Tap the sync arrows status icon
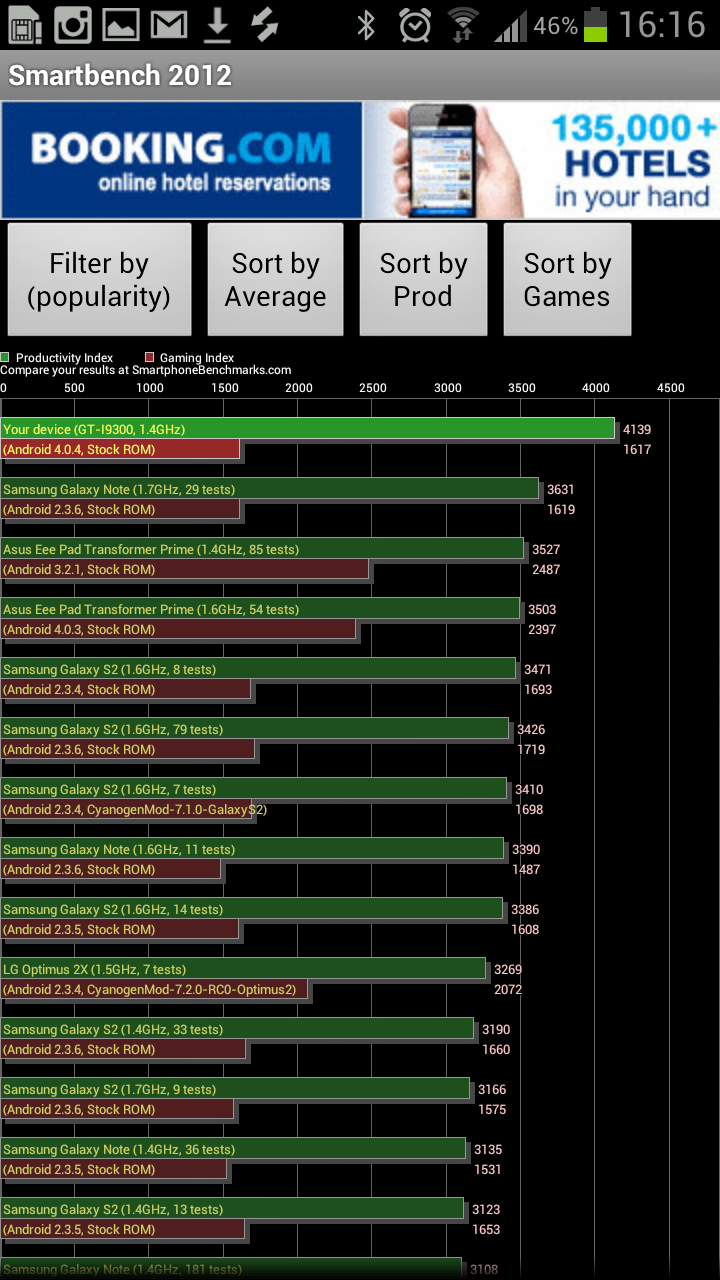Image resolution: width=720 pixels, height=1280 pixels. click(265, 25)
